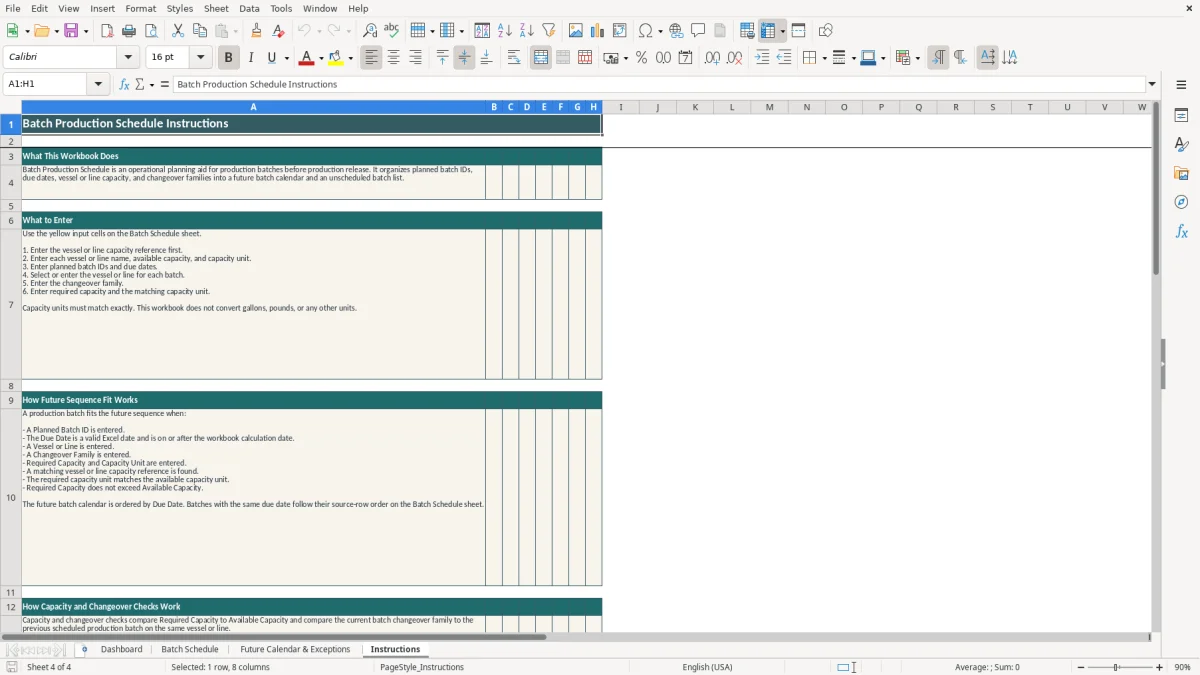This screenshot has height=675, width=1200.
Task: Center text vertically in the cell
Action: pyautogui.click(x=464, y=58)
